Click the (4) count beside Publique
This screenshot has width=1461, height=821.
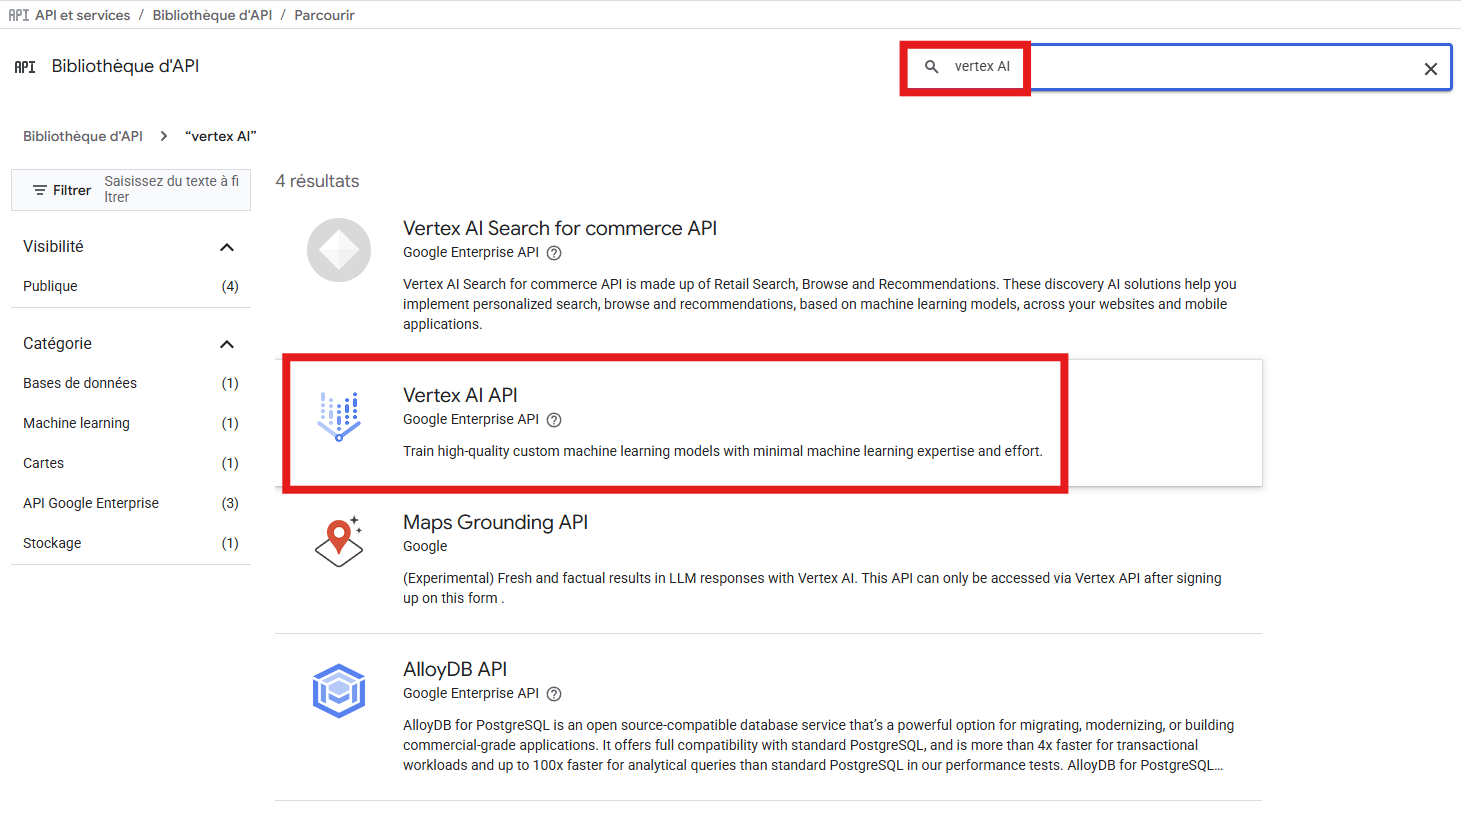point(230,286)
